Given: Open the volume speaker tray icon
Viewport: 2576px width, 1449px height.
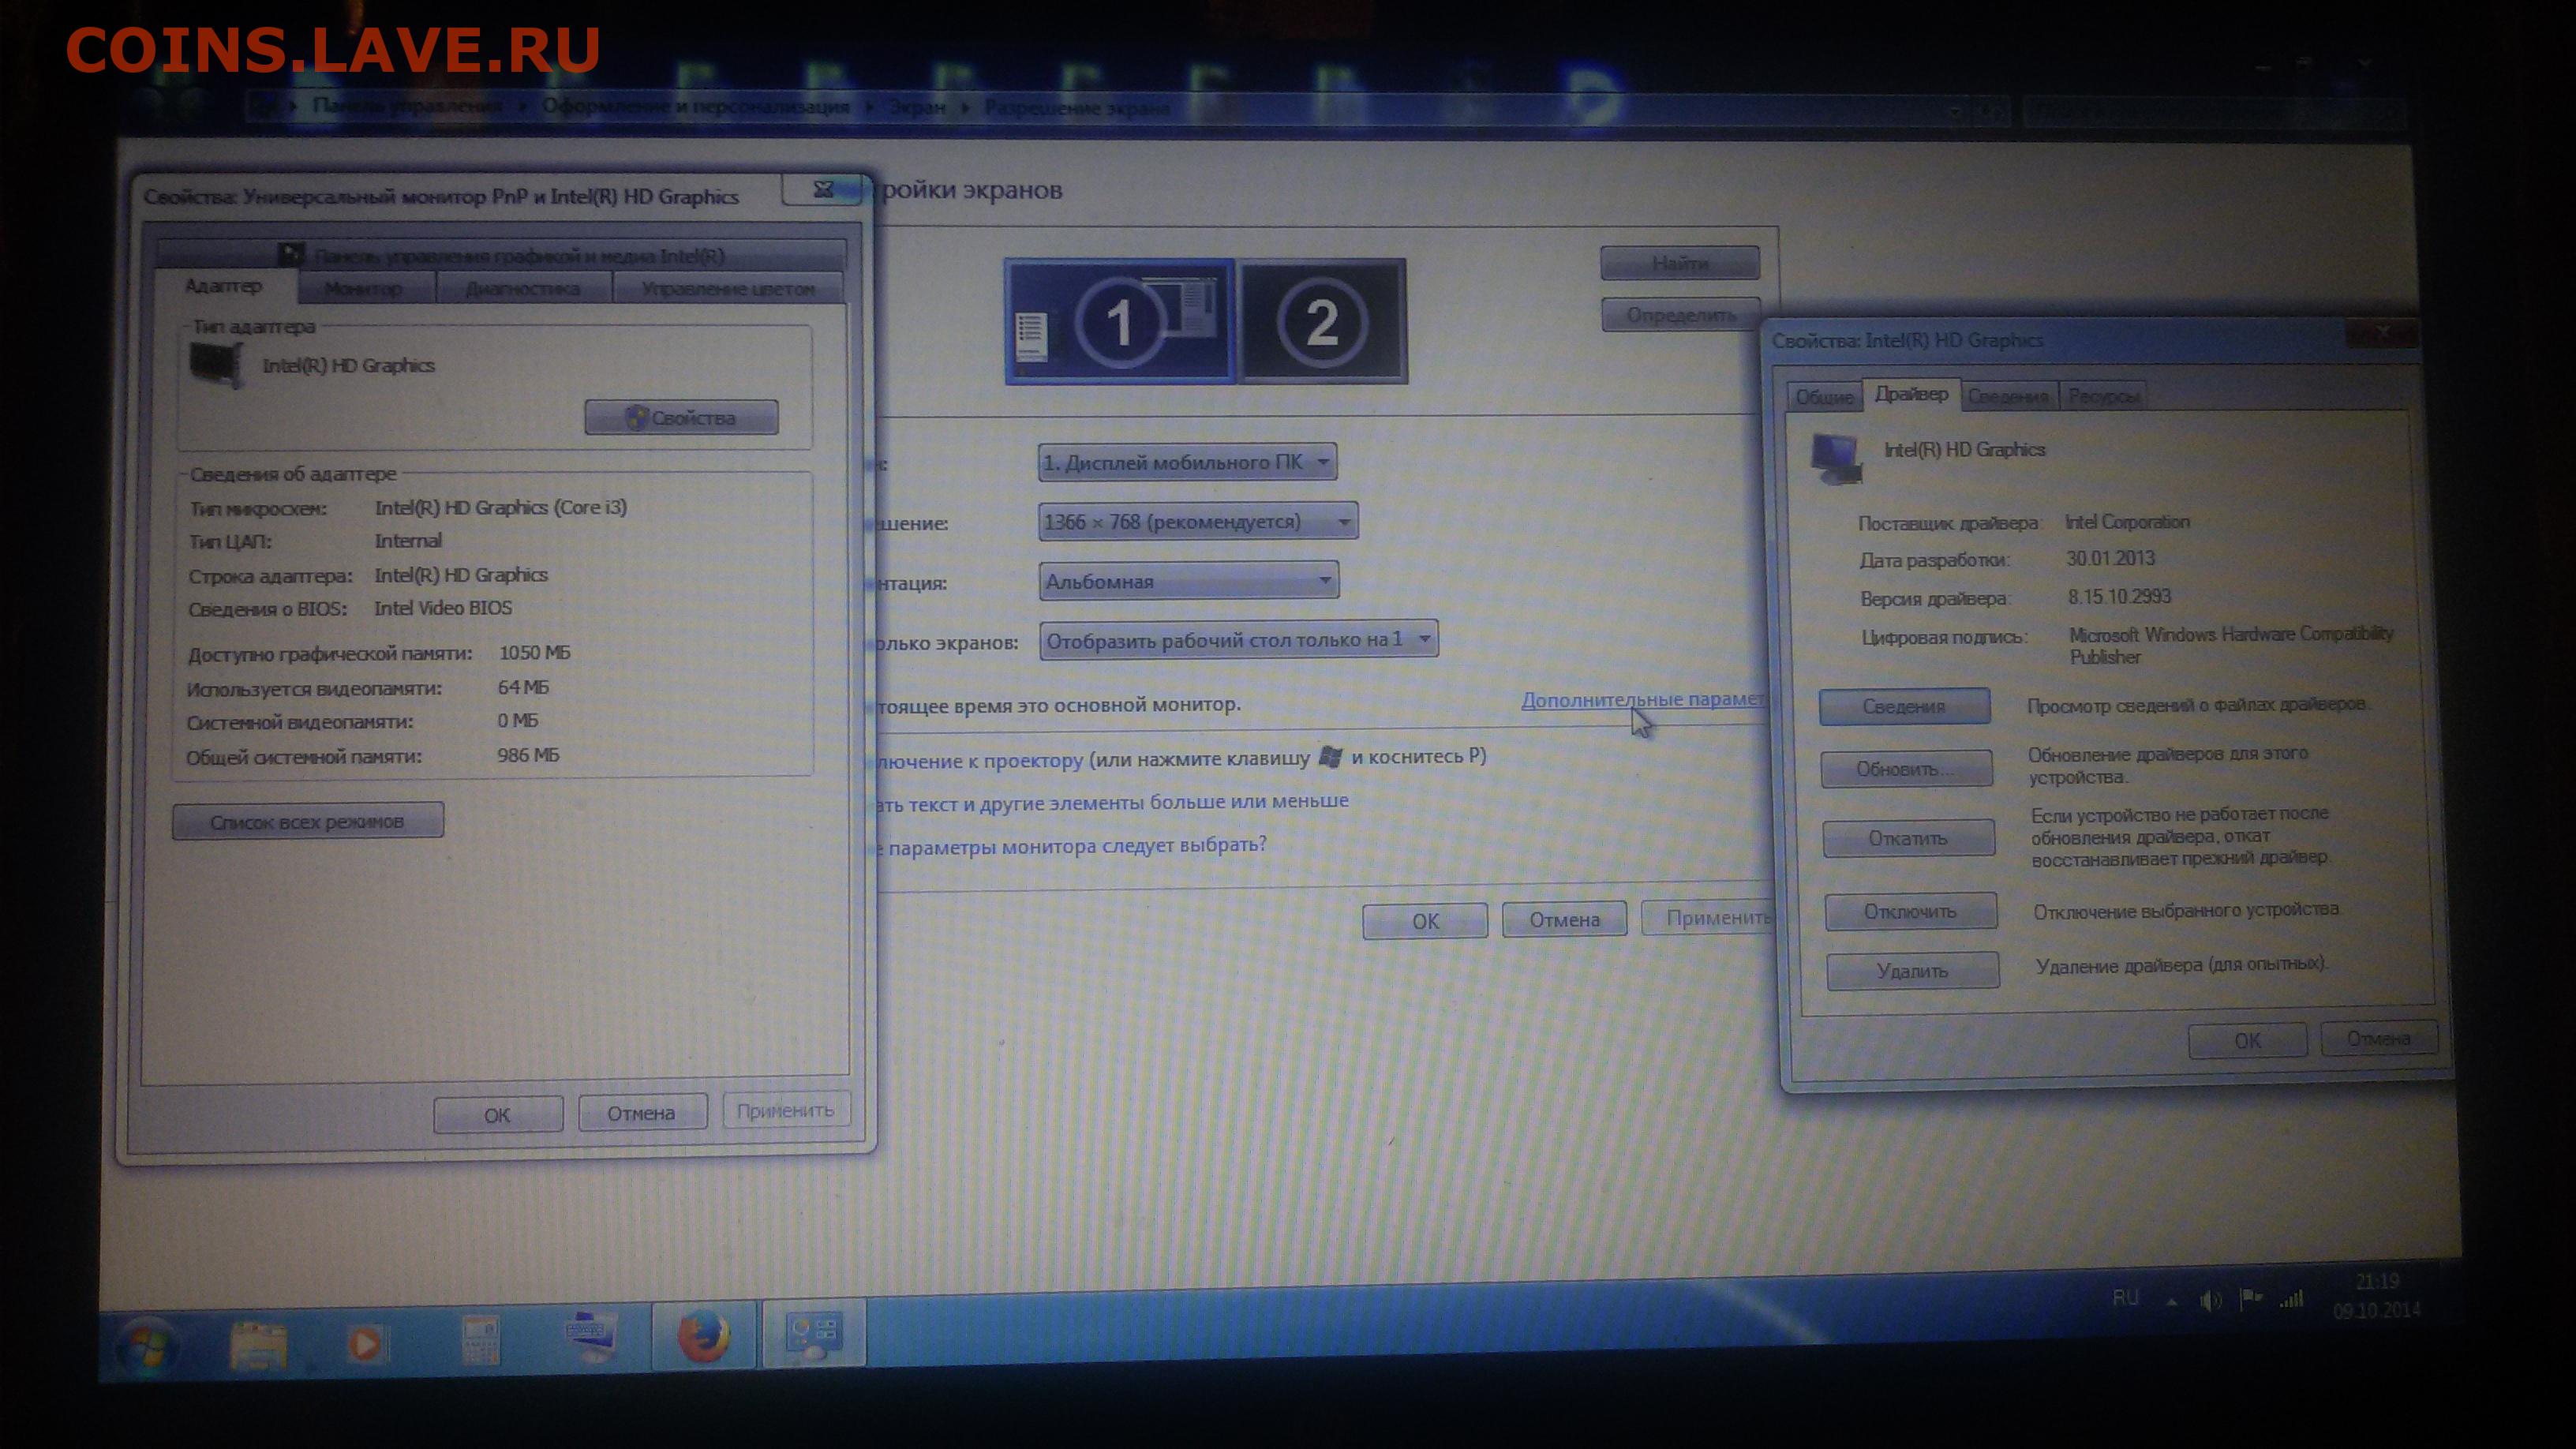Looking at the screenshot, I should pyautogui.click(x=2211, y=1300).
